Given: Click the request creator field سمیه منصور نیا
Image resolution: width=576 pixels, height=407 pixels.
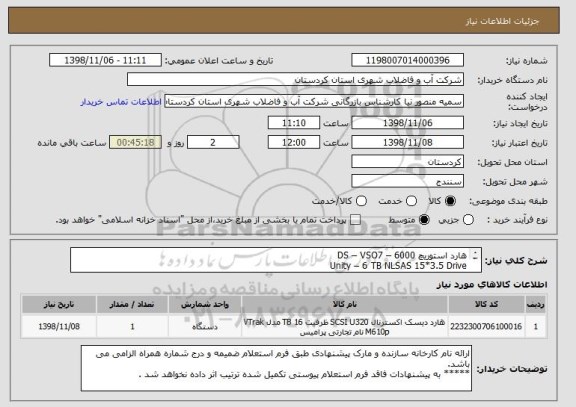Looking at the screenshot, I should (x=314, y=101).
